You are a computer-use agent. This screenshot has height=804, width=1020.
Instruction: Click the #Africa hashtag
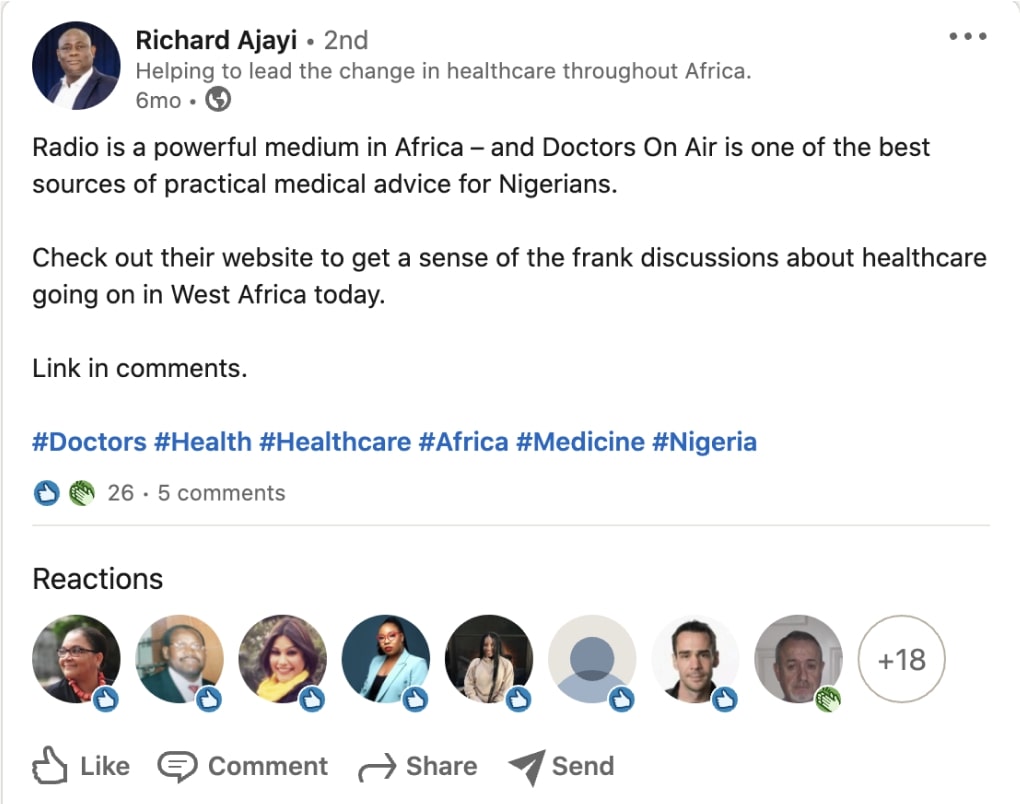[463, 442]
